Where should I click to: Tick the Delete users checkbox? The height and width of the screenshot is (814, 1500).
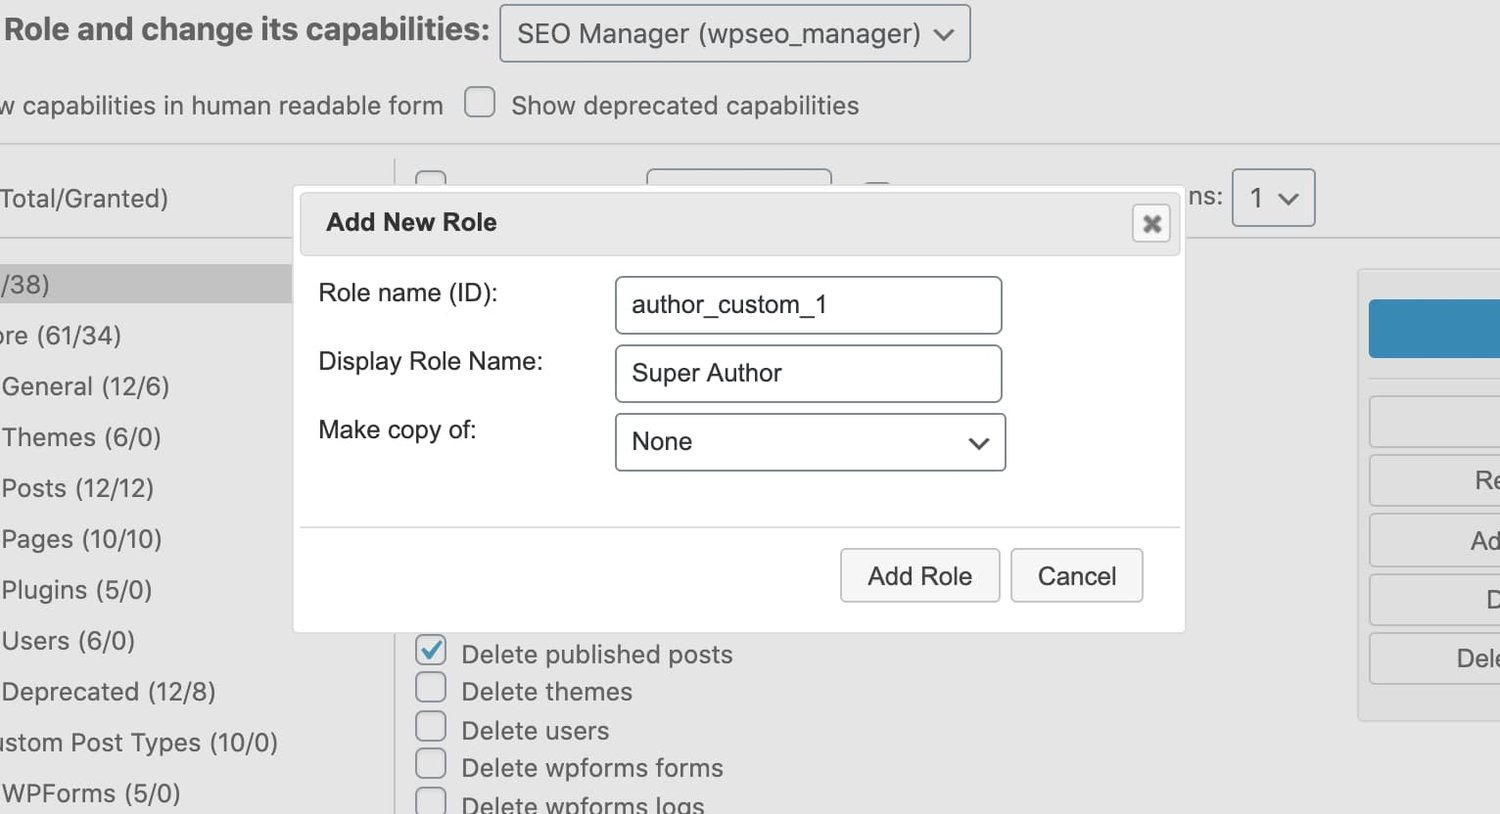point(431,727)
